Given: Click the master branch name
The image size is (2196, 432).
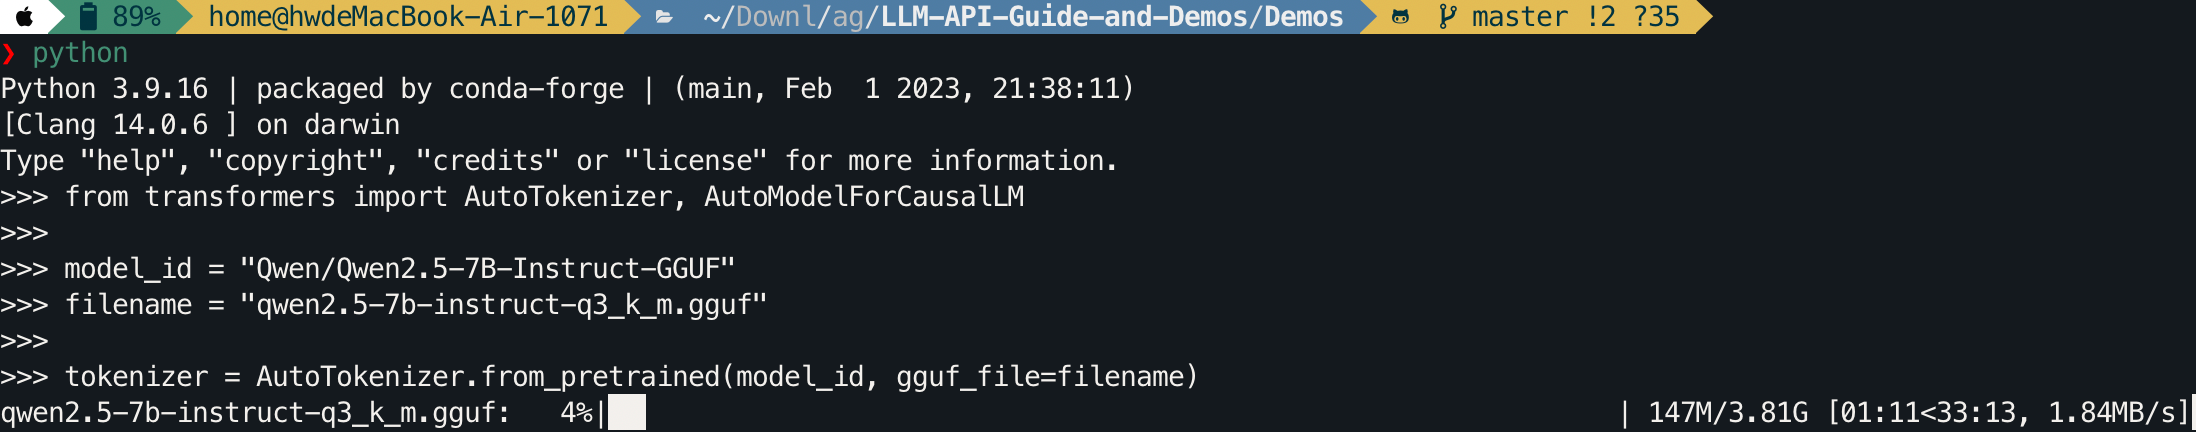Looking at the screenshot, I should 1520,17.
